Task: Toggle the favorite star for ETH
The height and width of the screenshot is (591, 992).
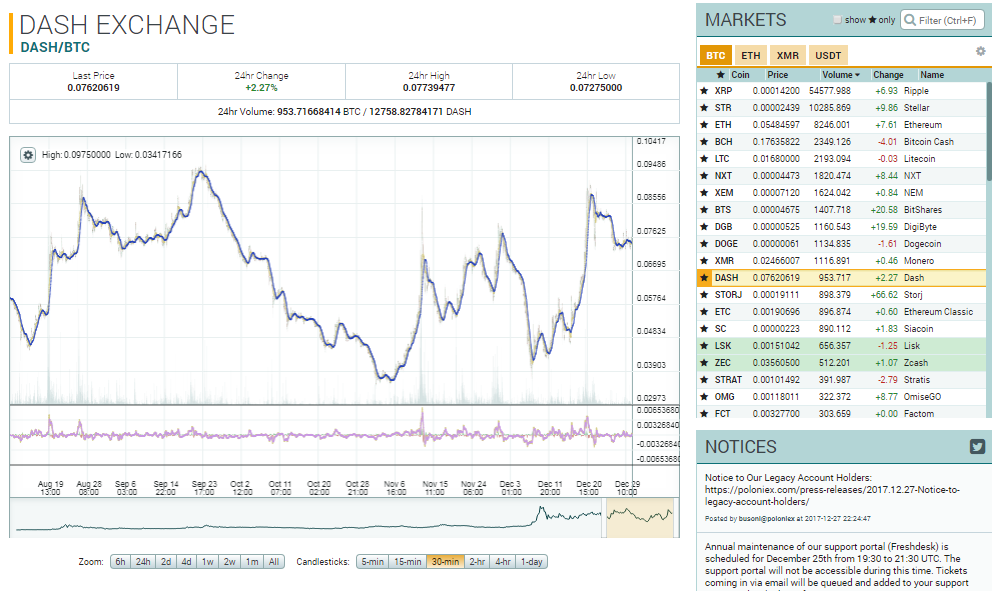Action: 704,125
